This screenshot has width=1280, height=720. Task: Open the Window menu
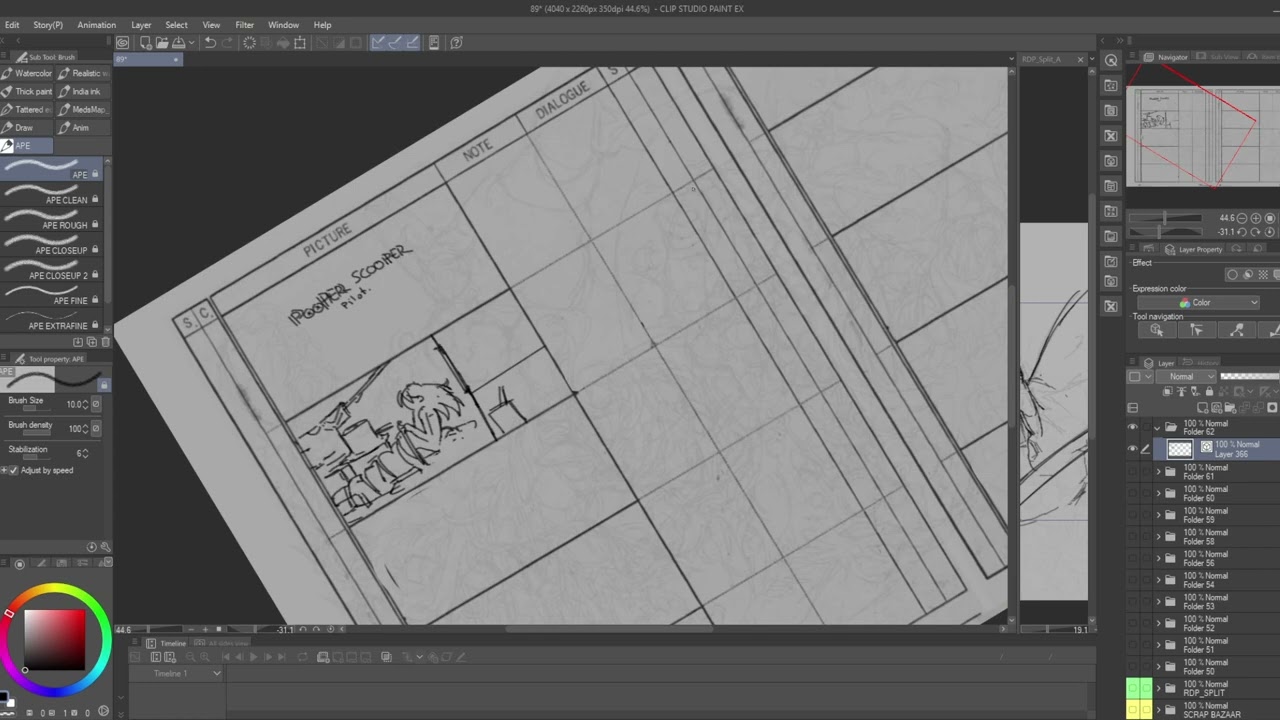point(283,25)
